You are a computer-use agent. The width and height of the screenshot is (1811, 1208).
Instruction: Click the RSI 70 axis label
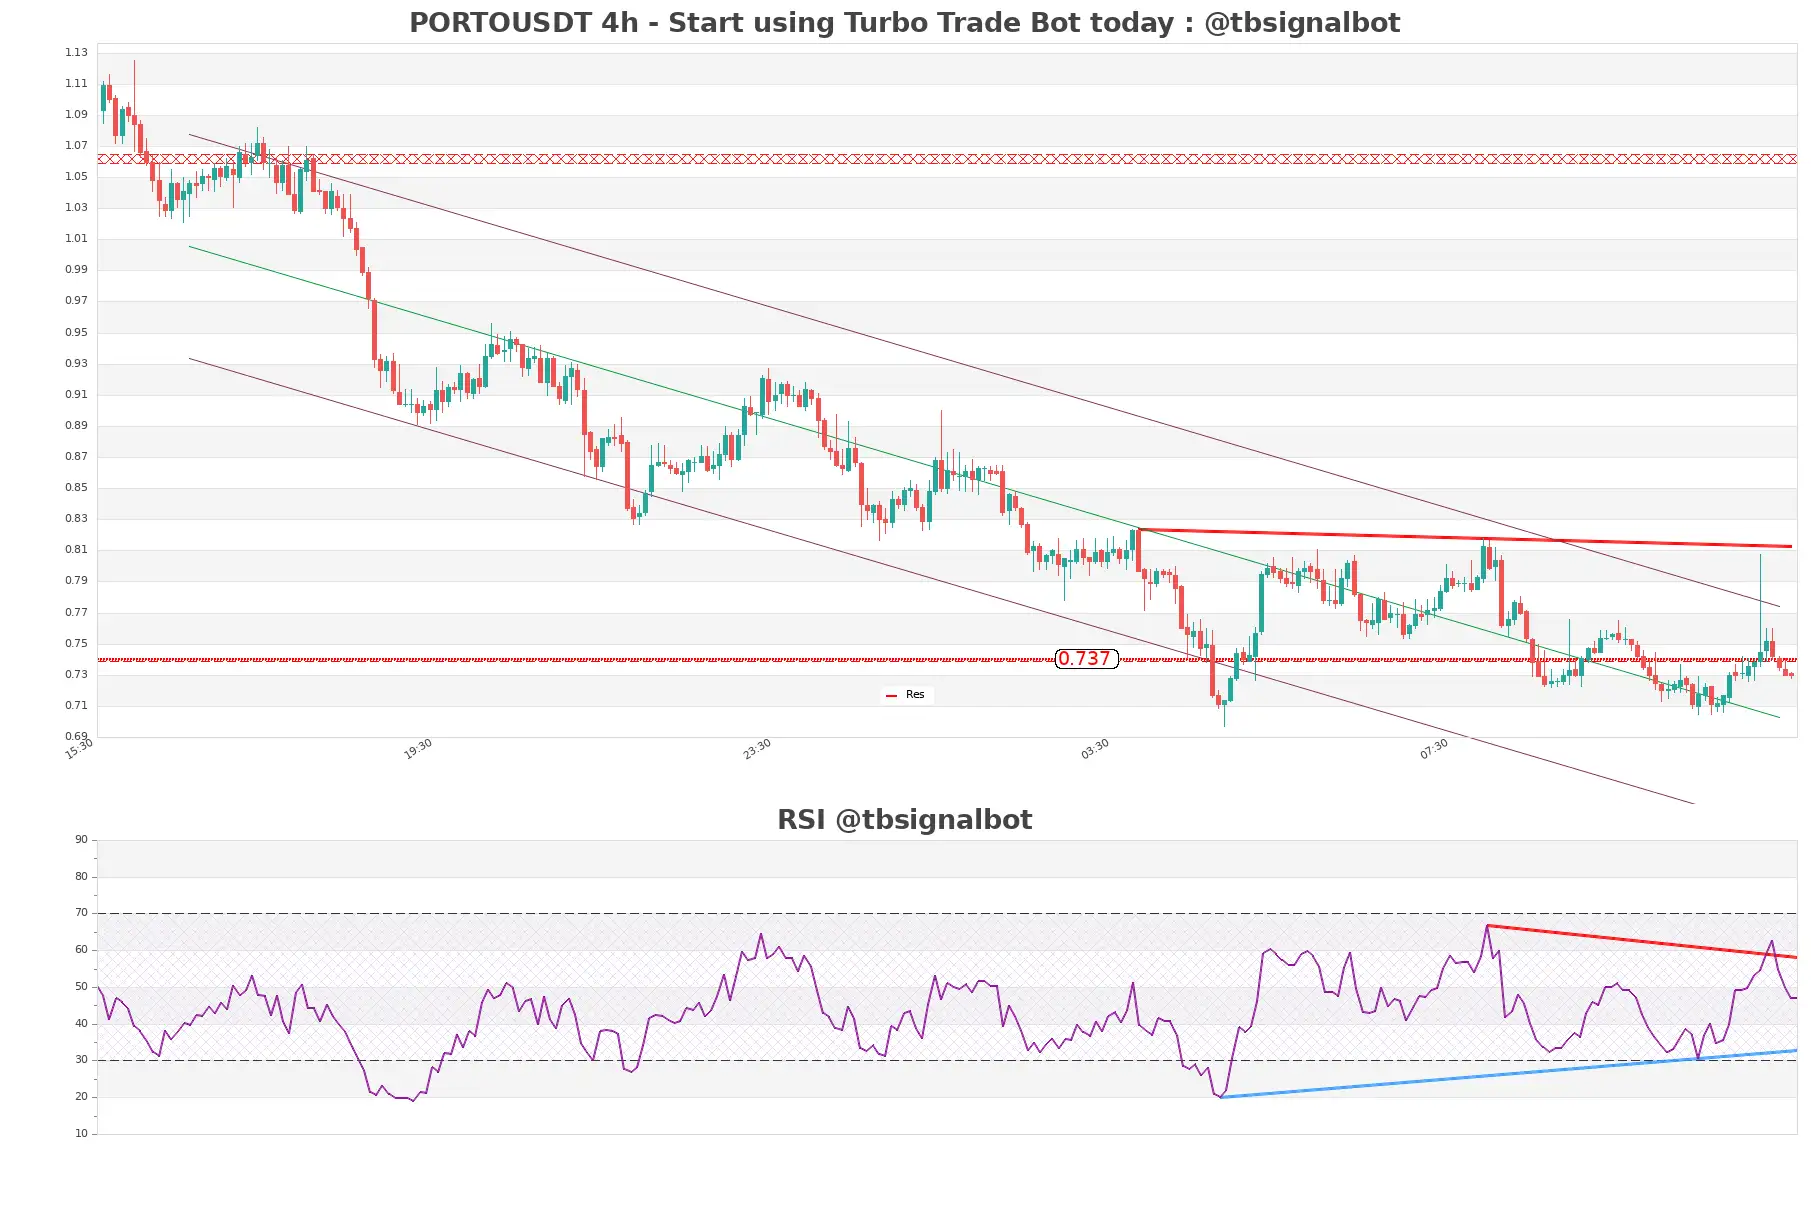[x=82, y=912]
